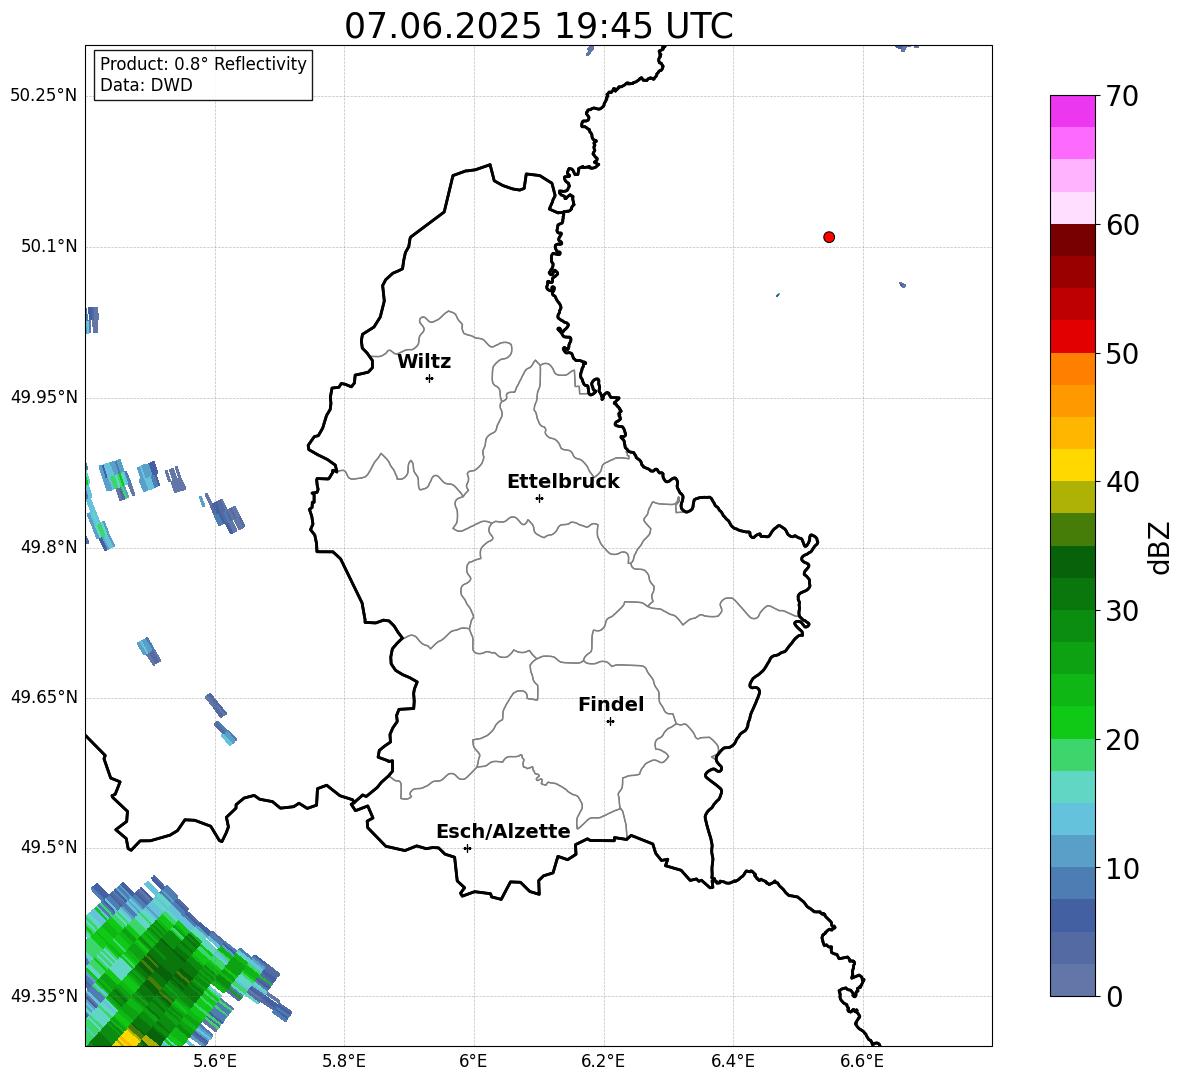Click the 6.6°E longitude label
The height and width of the screenshot is (1081, 1184).
(x=862, y=1062)
